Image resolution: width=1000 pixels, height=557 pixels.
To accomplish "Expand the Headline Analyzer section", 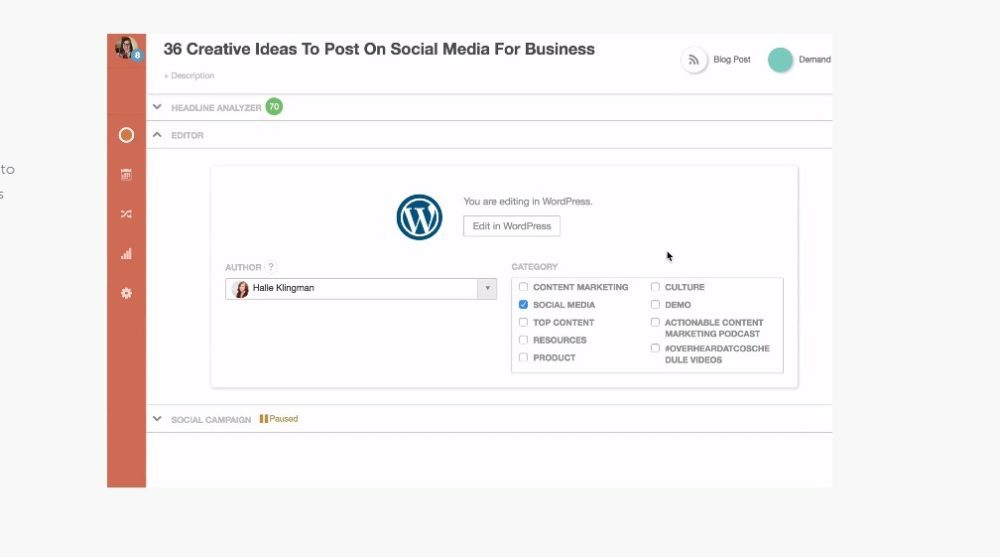I will click(157, 107).
